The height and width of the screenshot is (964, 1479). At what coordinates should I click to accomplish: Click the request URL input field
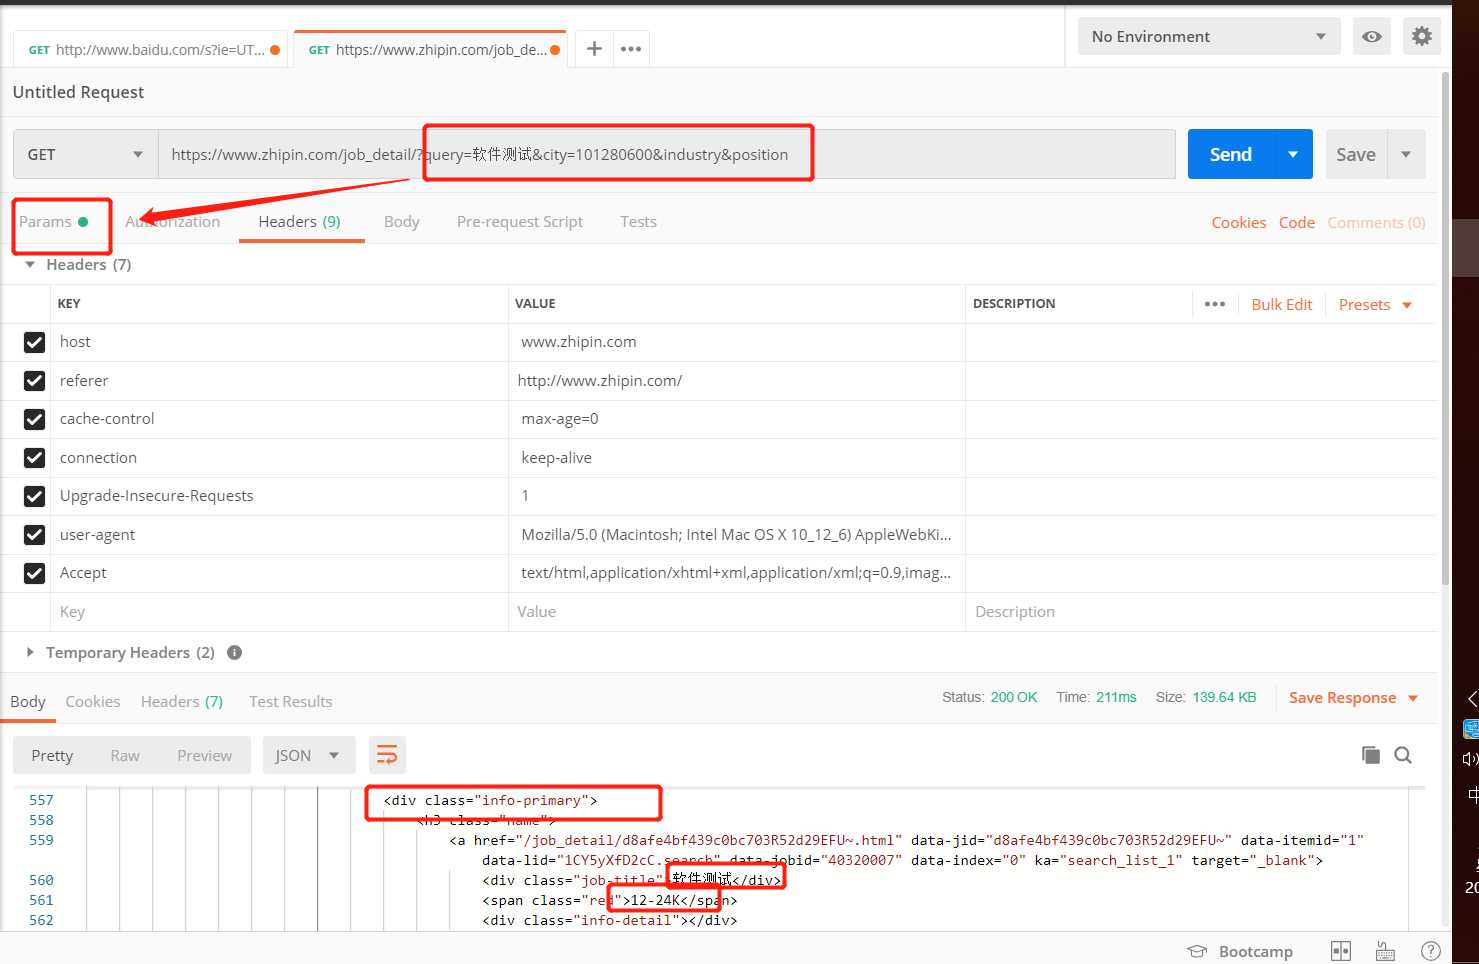[x=667, y=154]
